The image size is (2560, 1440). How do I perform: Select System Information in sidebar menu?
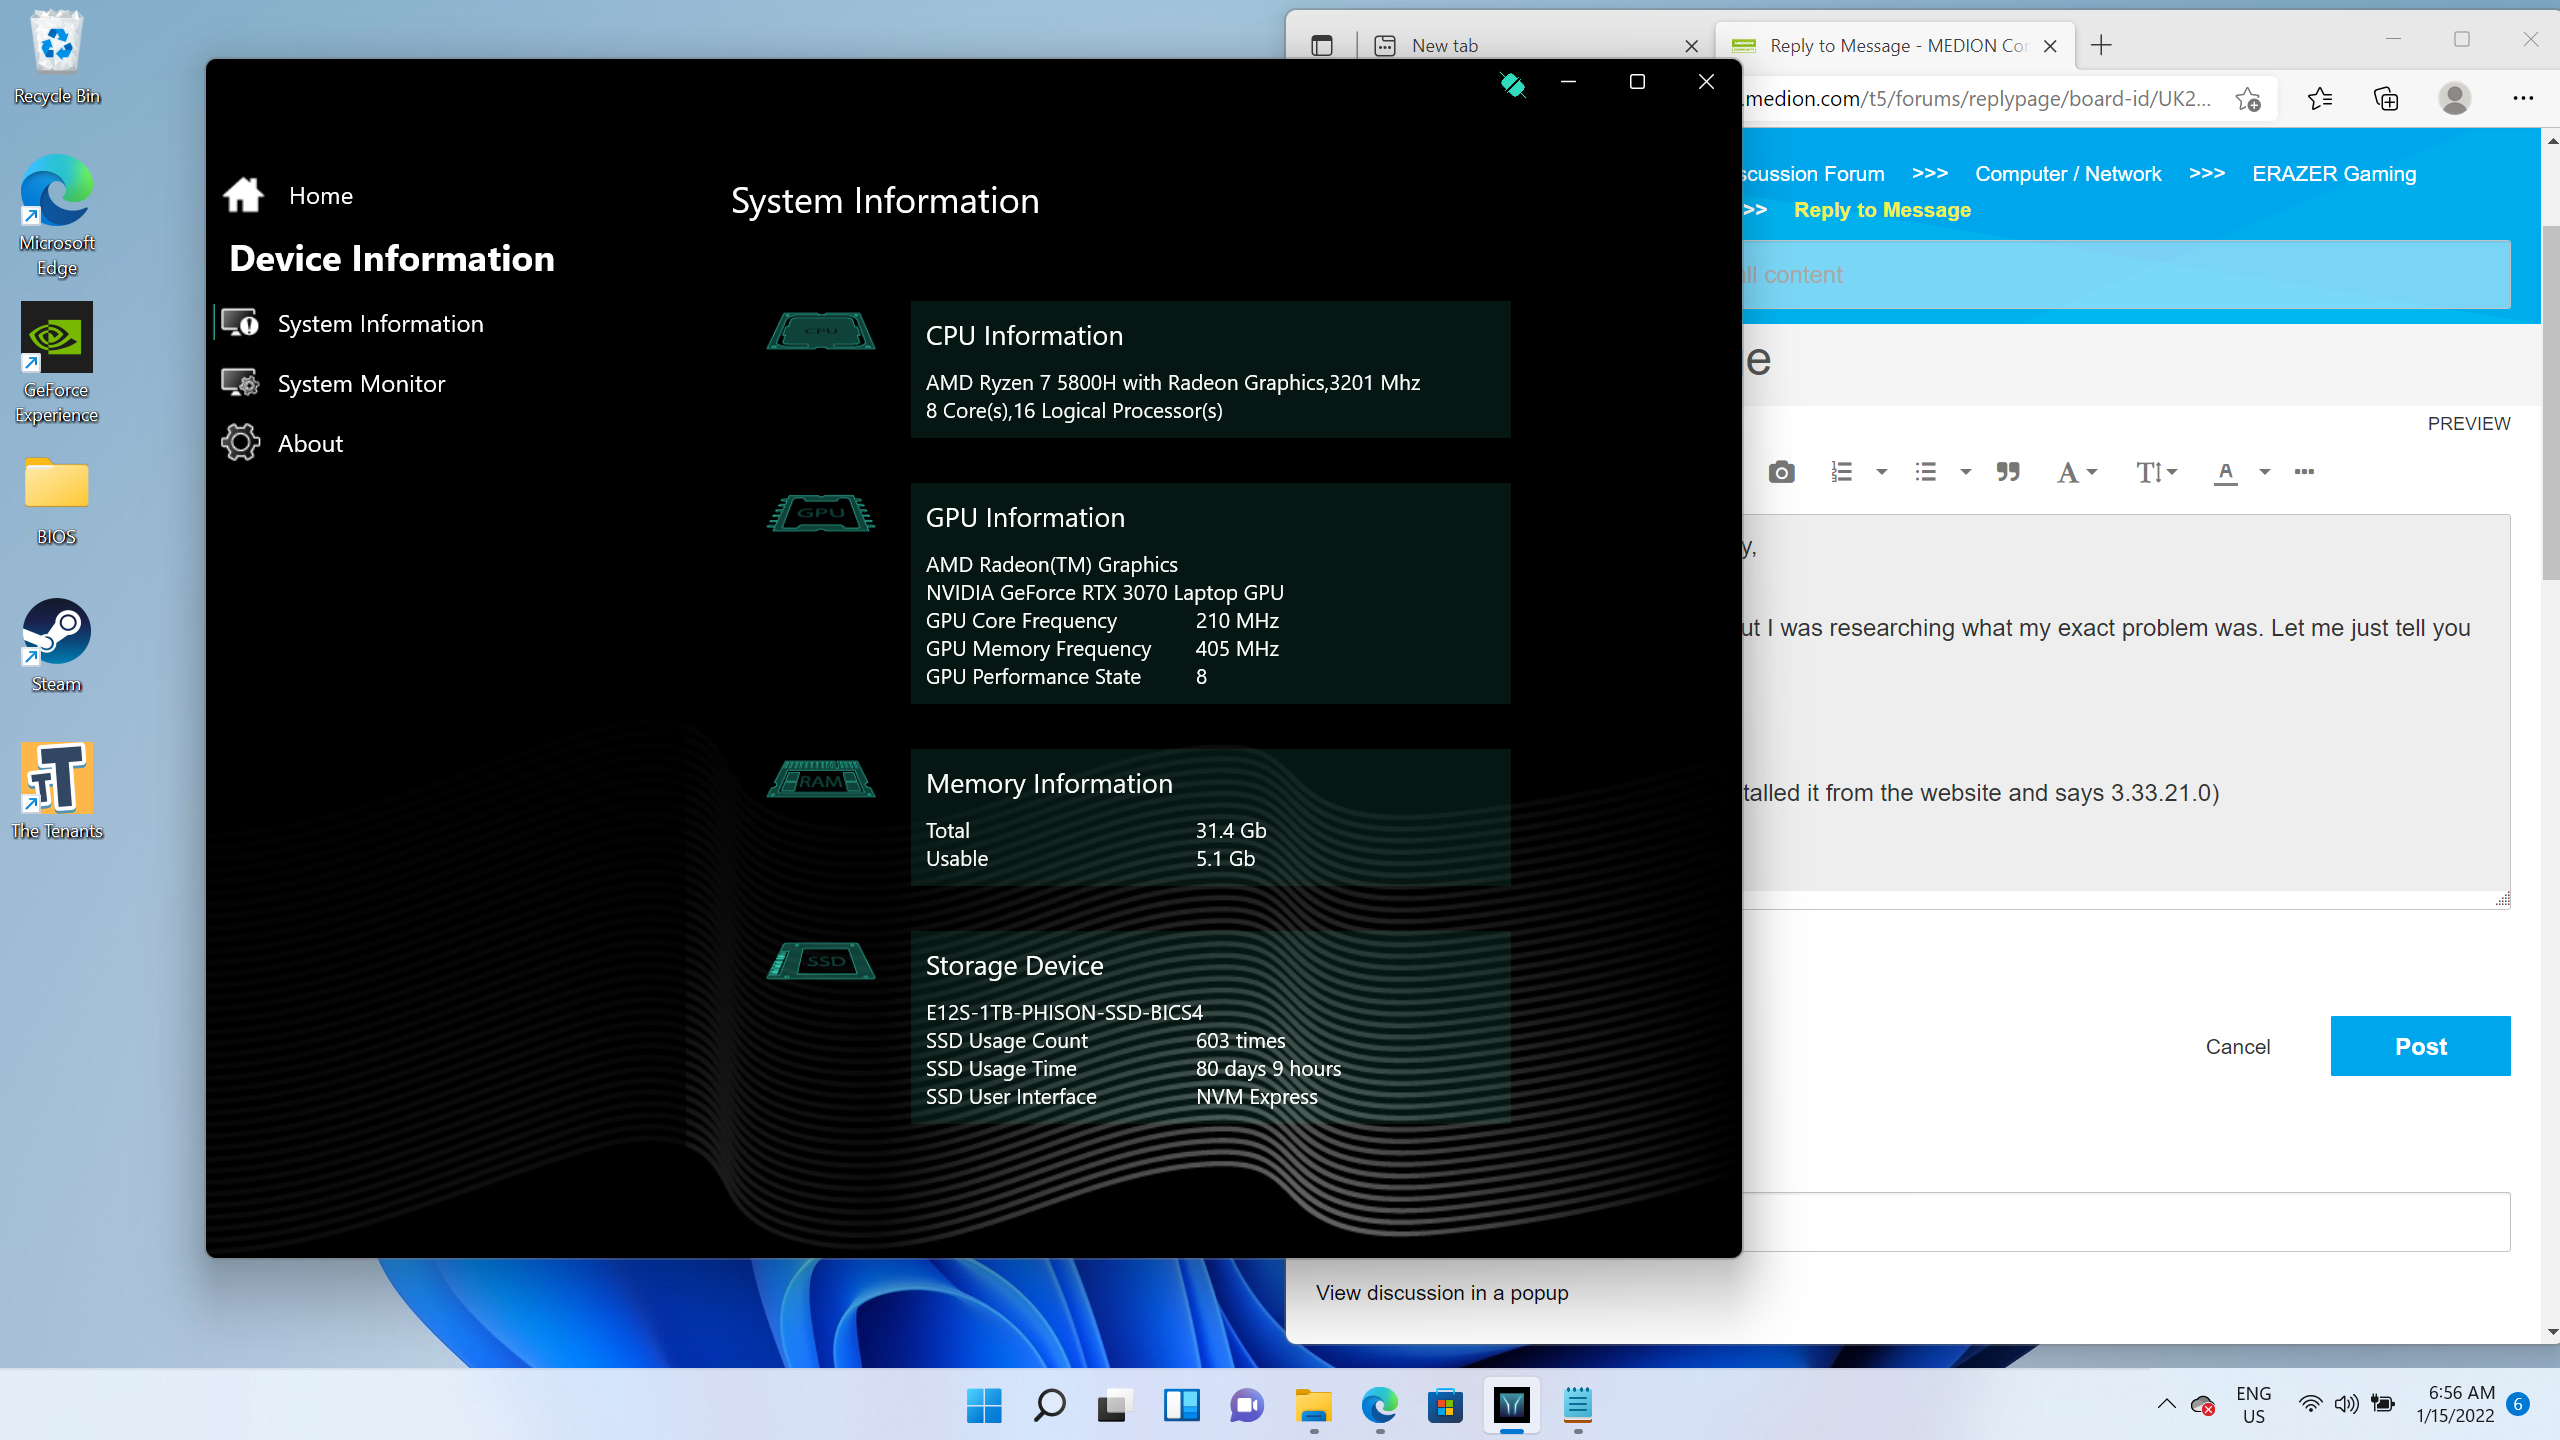coord(380,324)
